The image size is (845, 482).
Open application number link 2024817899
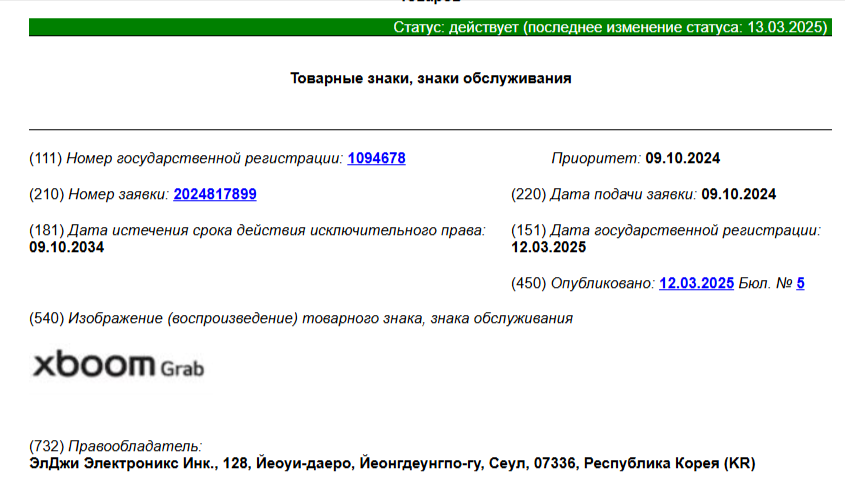pos(214,194)
